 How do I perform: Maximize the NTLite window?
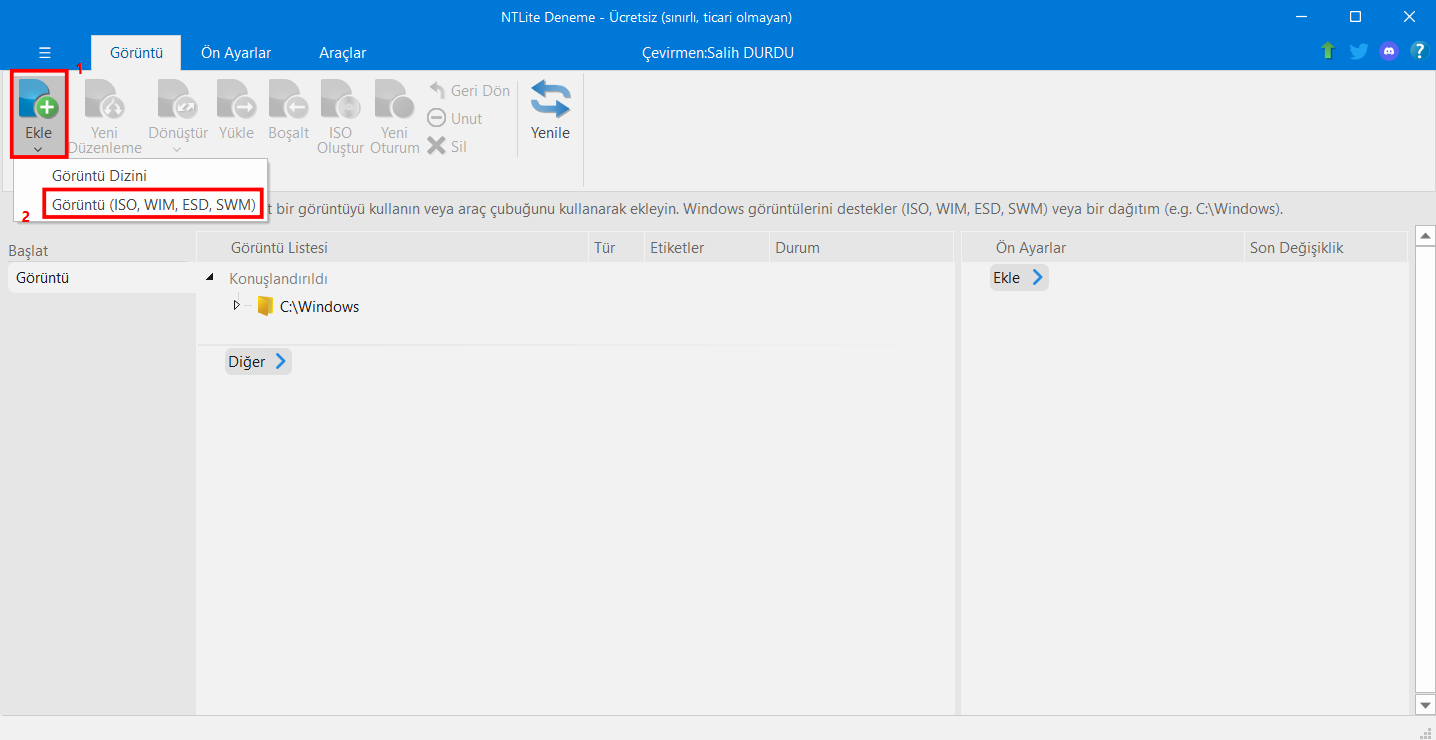[x=1355, y=17]
